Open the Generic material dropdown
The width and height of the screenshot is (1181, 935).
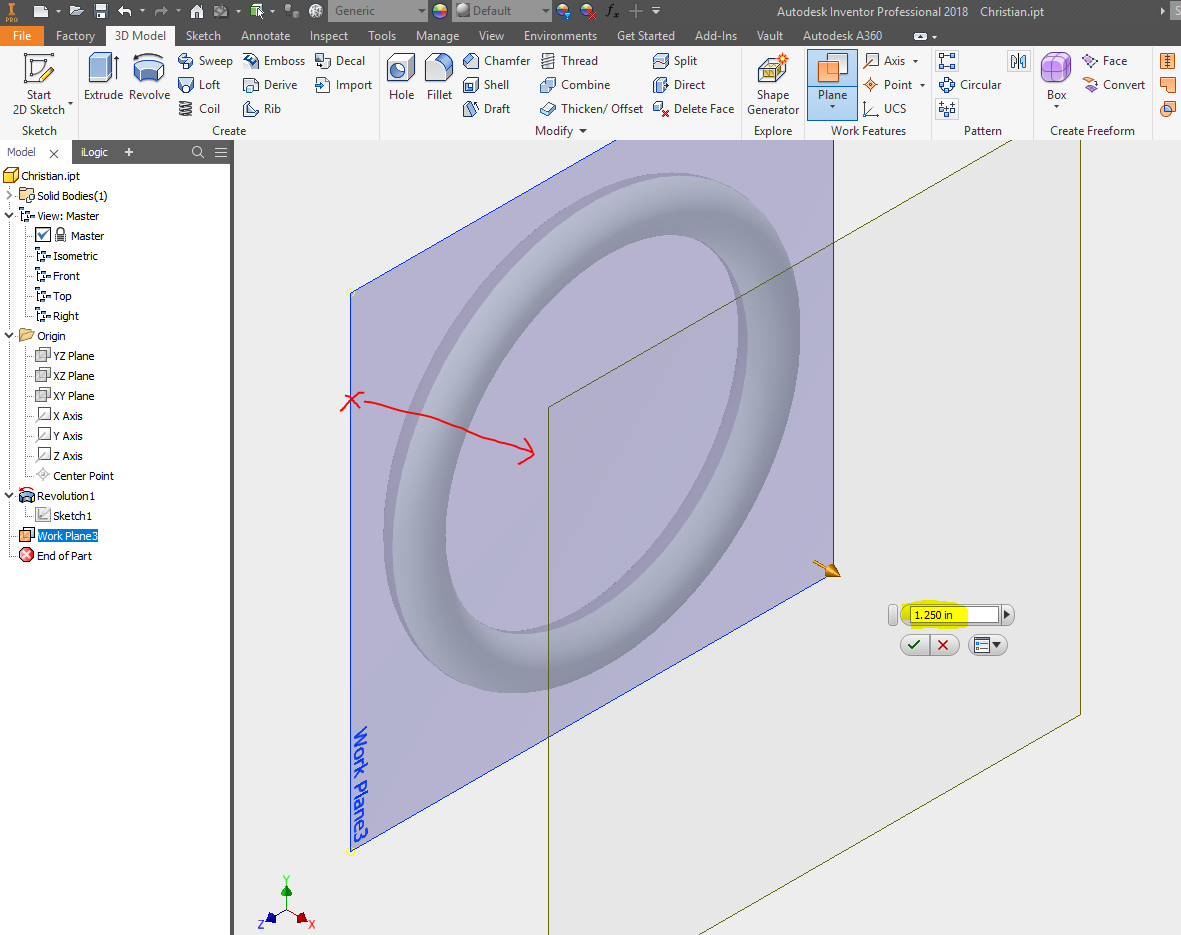coord(420,11)
